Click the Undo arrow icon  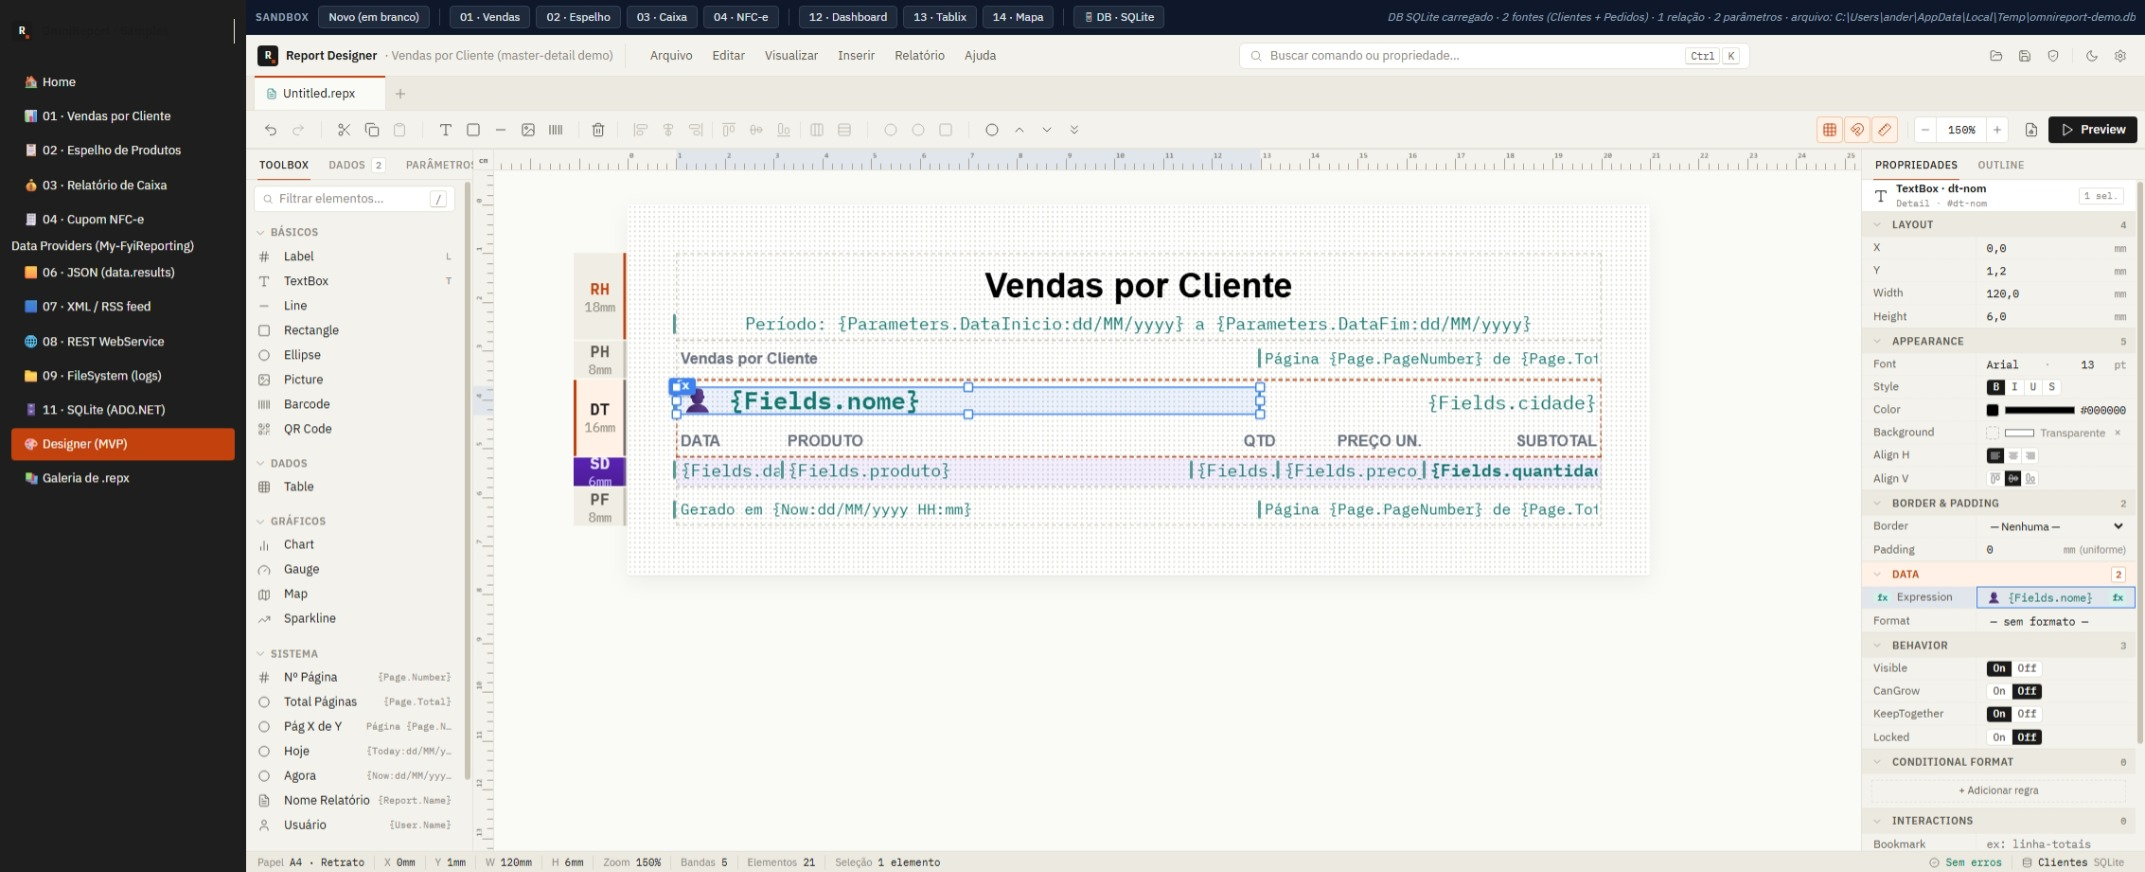[x=270, y=130]
